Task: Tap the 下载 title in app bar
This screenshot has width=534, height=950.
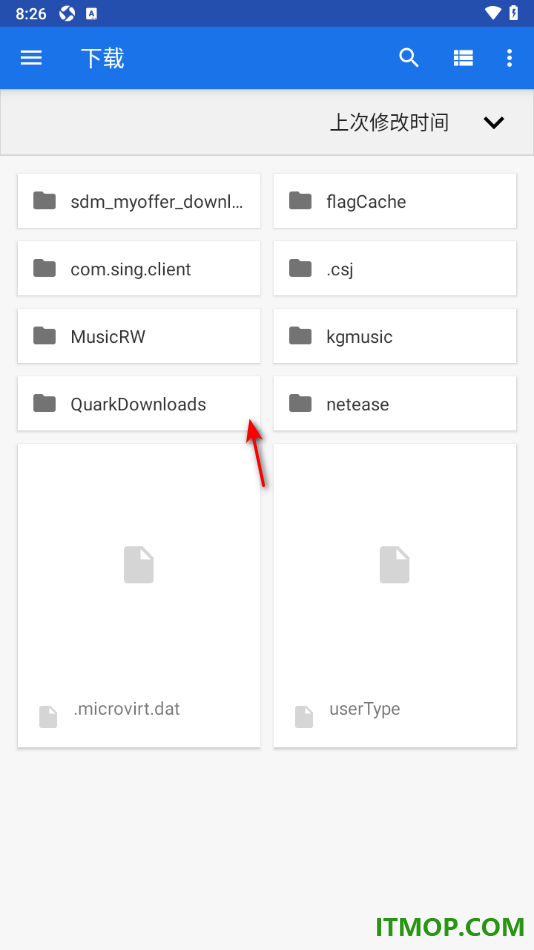Action: click(102, 59)
